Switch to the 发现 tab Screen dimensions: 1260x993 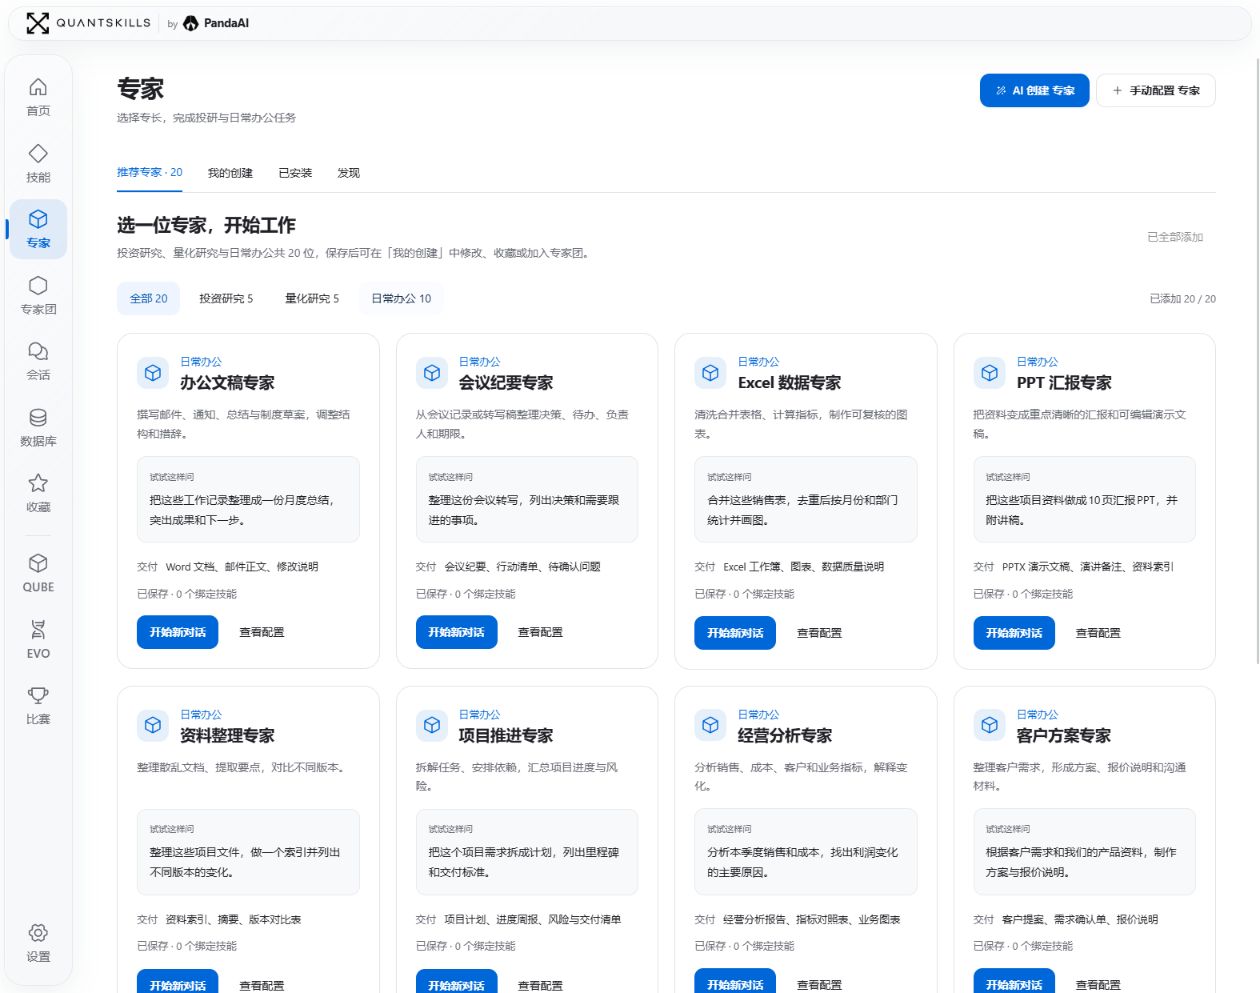coord(348,173)
